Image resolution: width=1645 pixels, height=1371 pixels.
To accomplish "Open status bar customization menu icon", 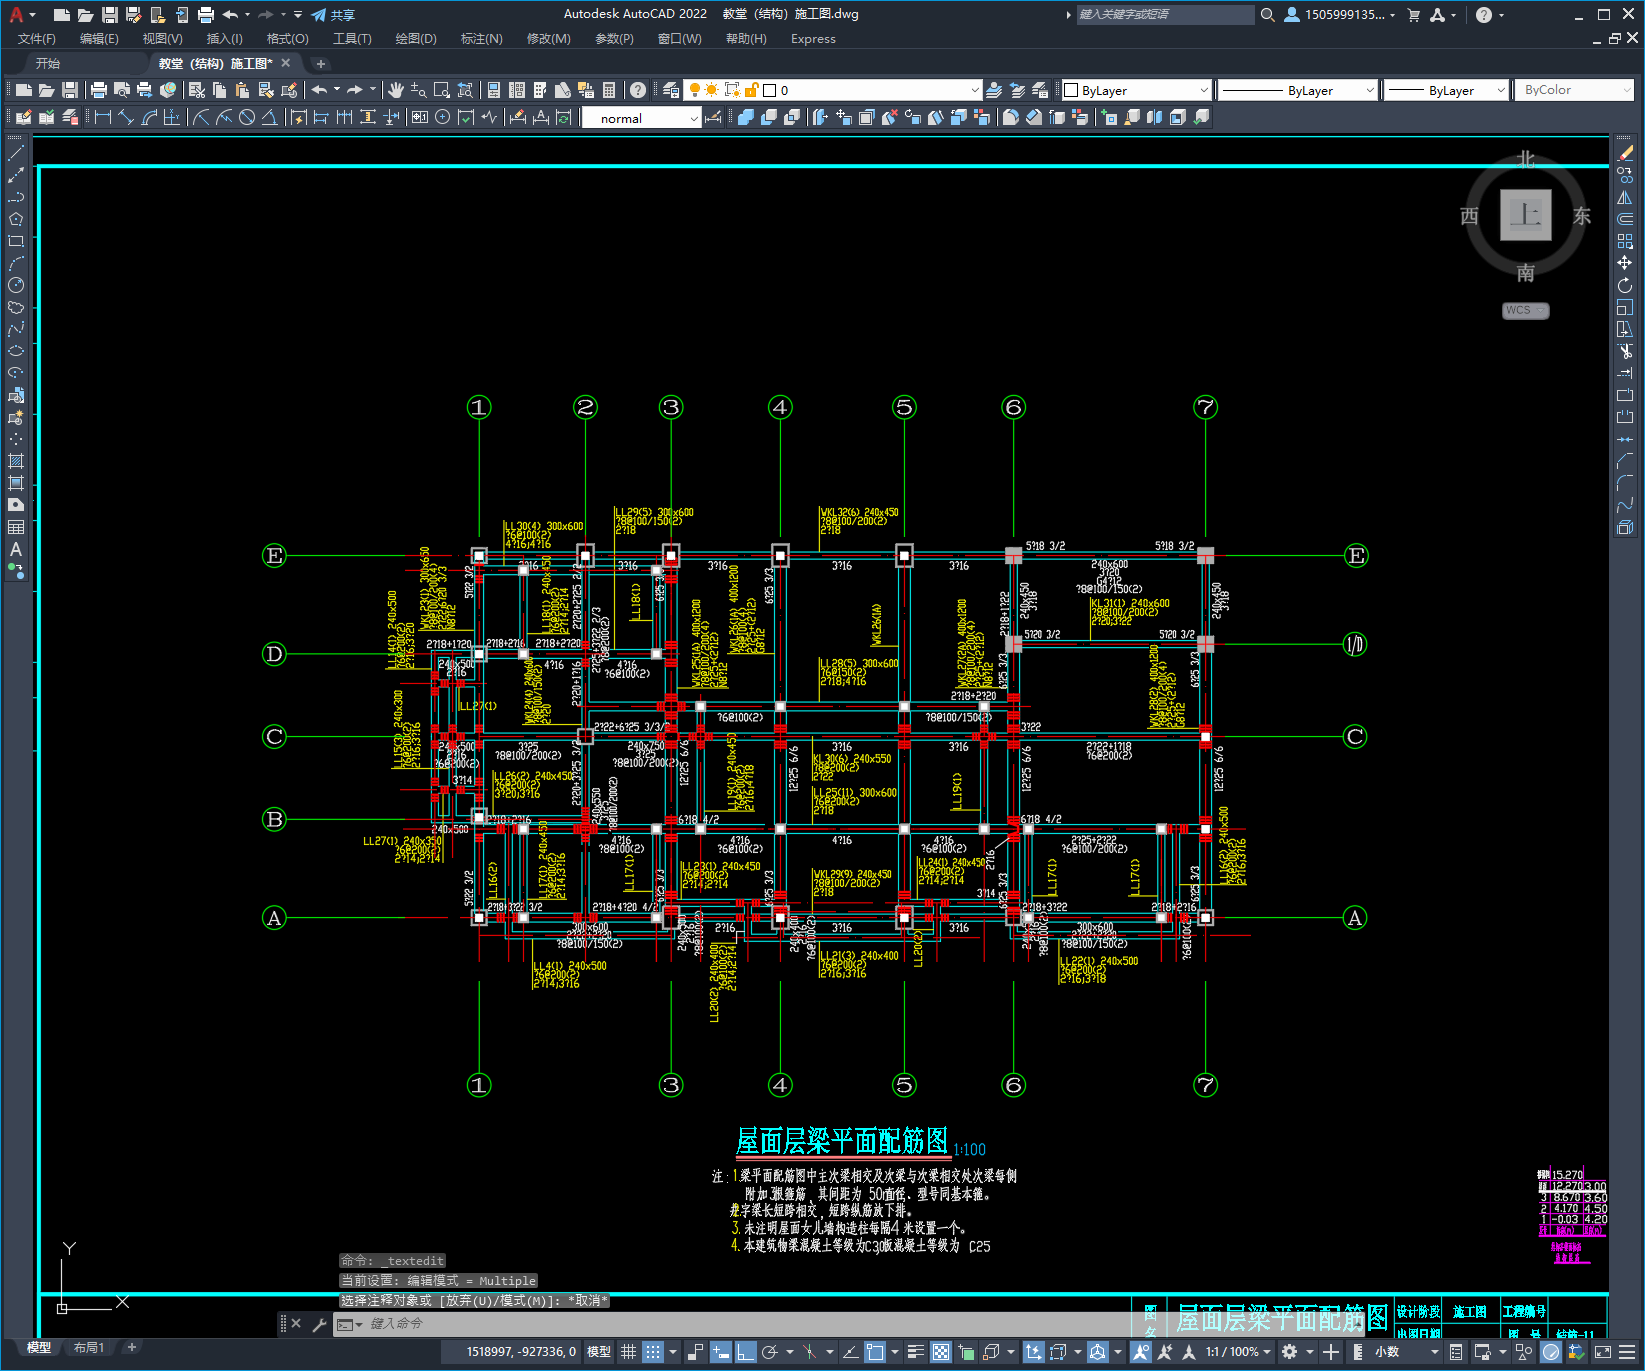I will click(1629, 1352).
